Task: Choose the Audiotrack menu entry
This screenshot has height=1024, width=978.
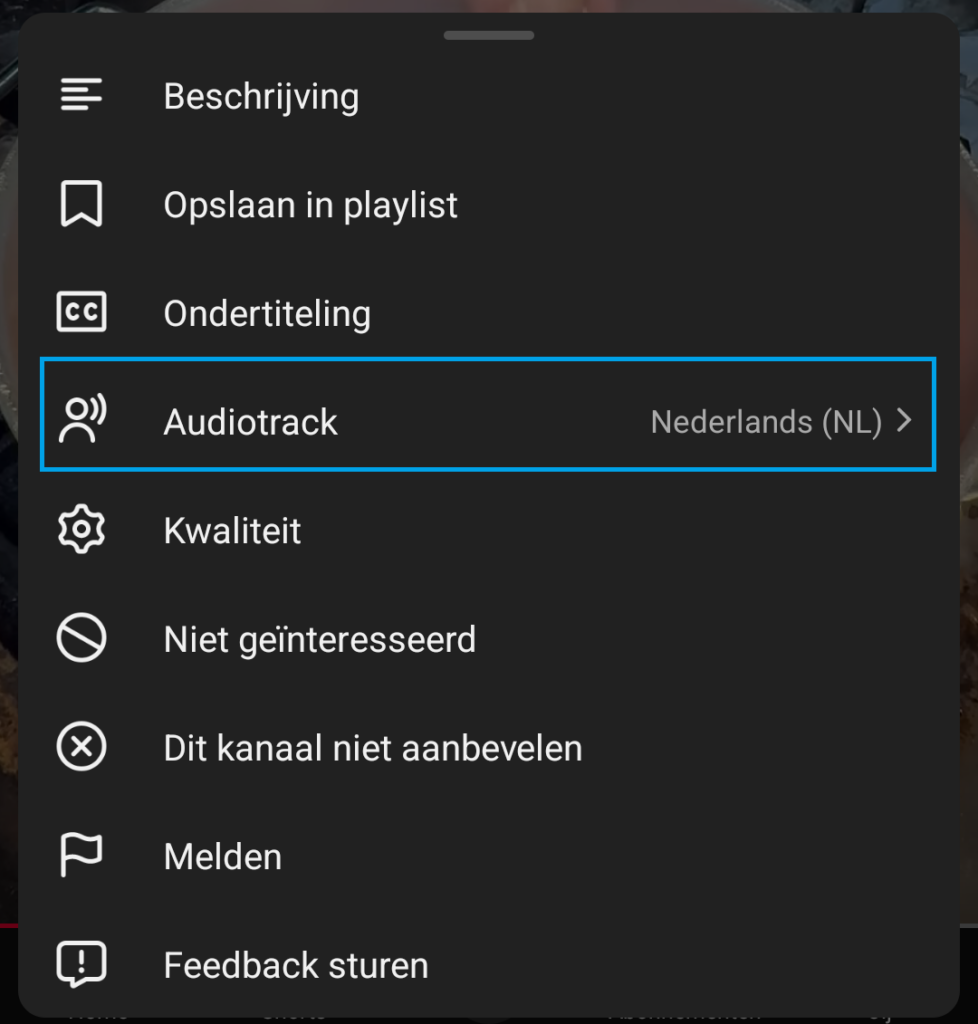Action: 251,422
